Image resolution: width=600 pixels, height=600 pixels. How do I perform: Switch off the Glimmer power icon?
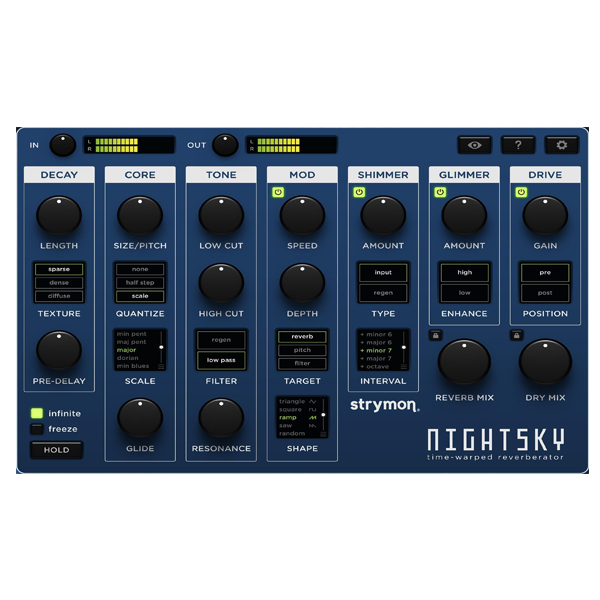point(440,192)
